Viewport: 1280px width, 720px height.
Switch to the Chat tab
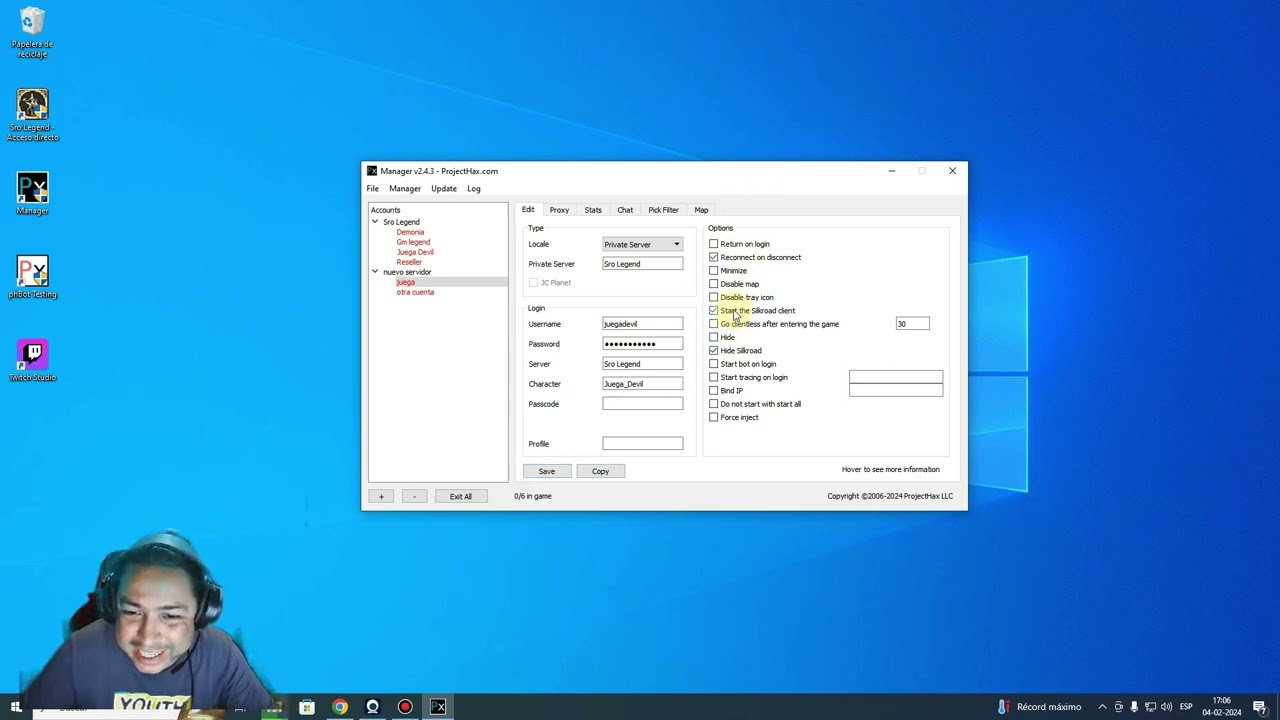[625, 210]
